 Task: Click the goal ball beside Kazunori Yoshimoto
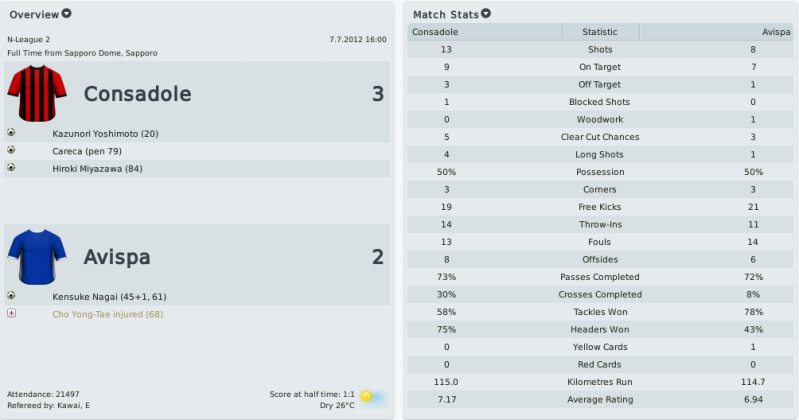pos(11,133)
